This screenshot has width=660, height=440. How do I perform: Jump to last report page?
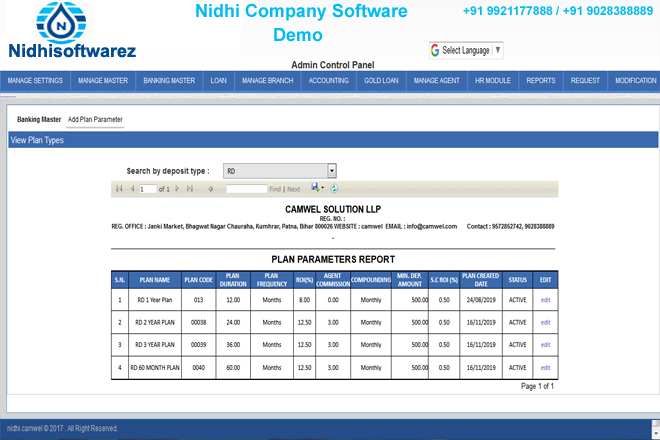click(x=190, y=189)
